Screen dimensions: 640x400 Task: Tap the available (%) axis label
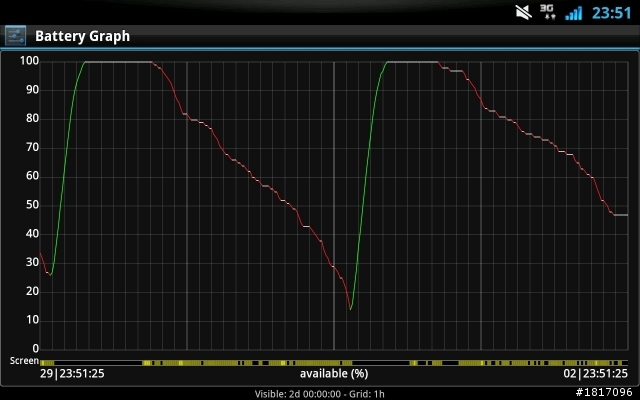334,373
